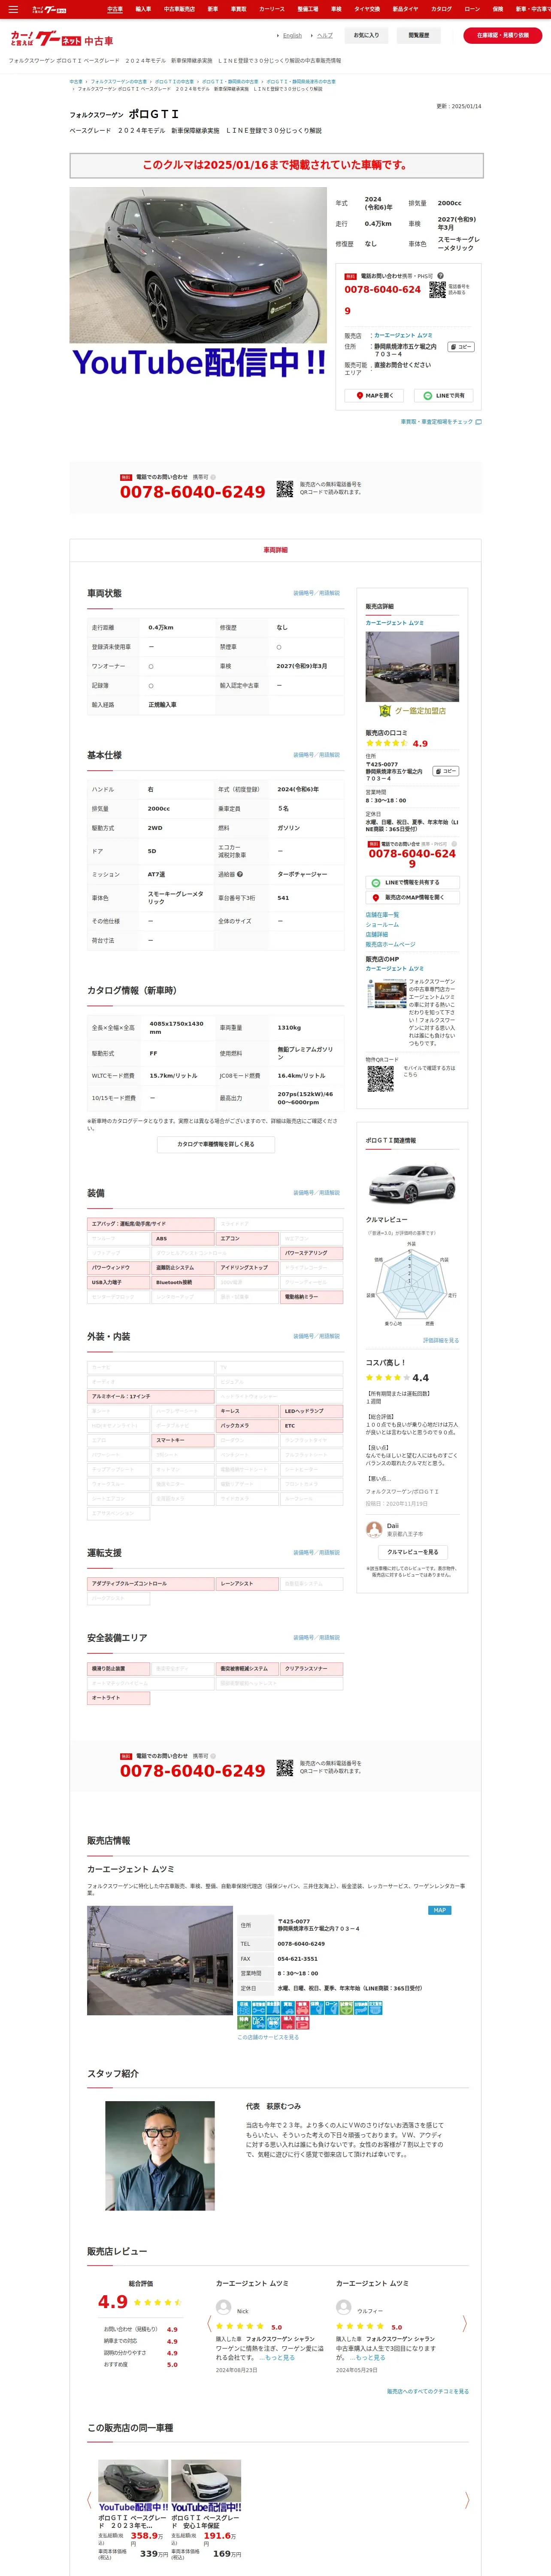This screenshot has height=2576, width=551.
Task: Click the 在庫確認・見積り依頼 button
Action: pyautogui.click(x=503, y=35)
